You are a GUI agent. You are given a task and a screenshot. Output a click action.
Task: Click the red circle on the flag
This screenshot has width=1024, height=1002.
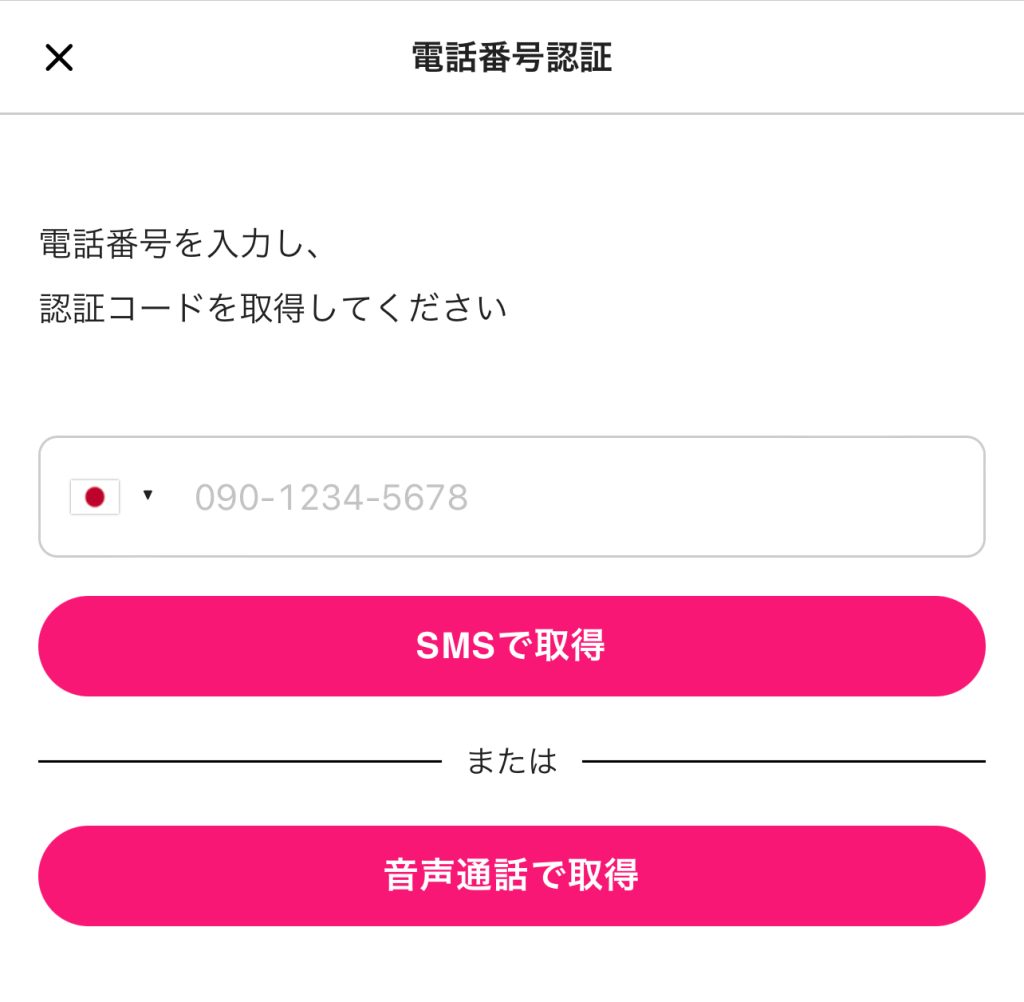pyautogui.click(x=95, y=496)
